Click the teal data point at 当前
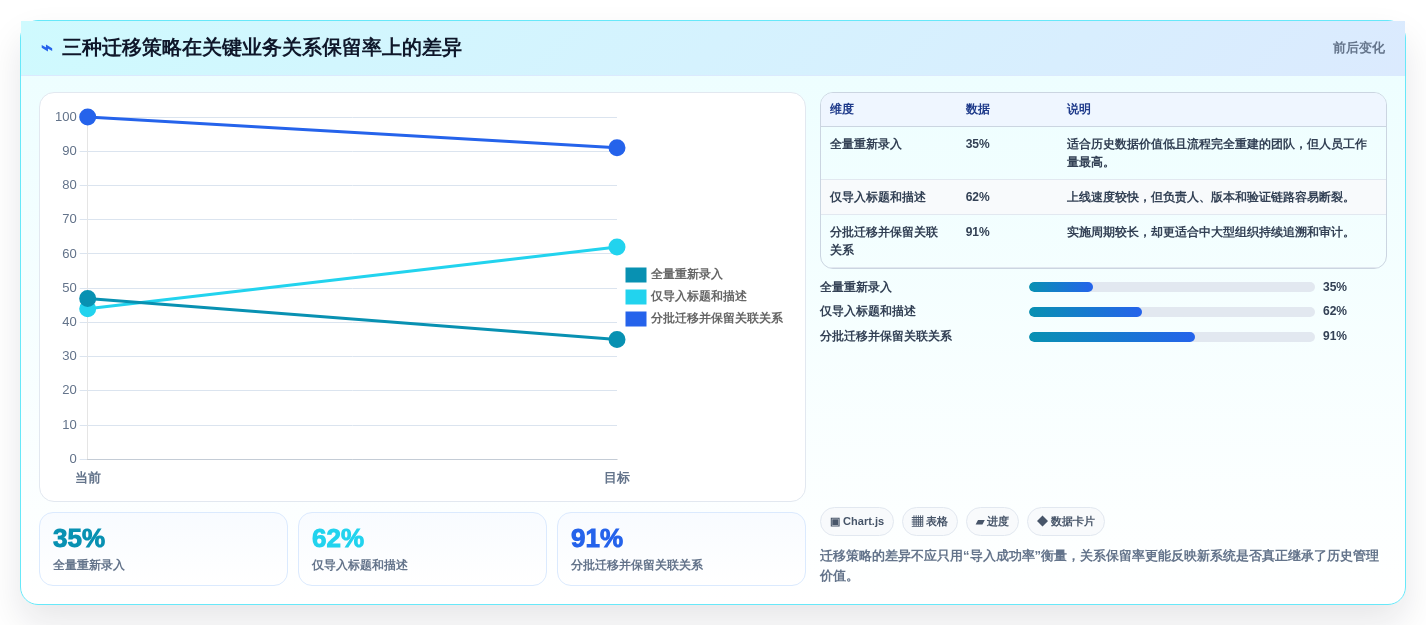 click(x=88, y=298)
